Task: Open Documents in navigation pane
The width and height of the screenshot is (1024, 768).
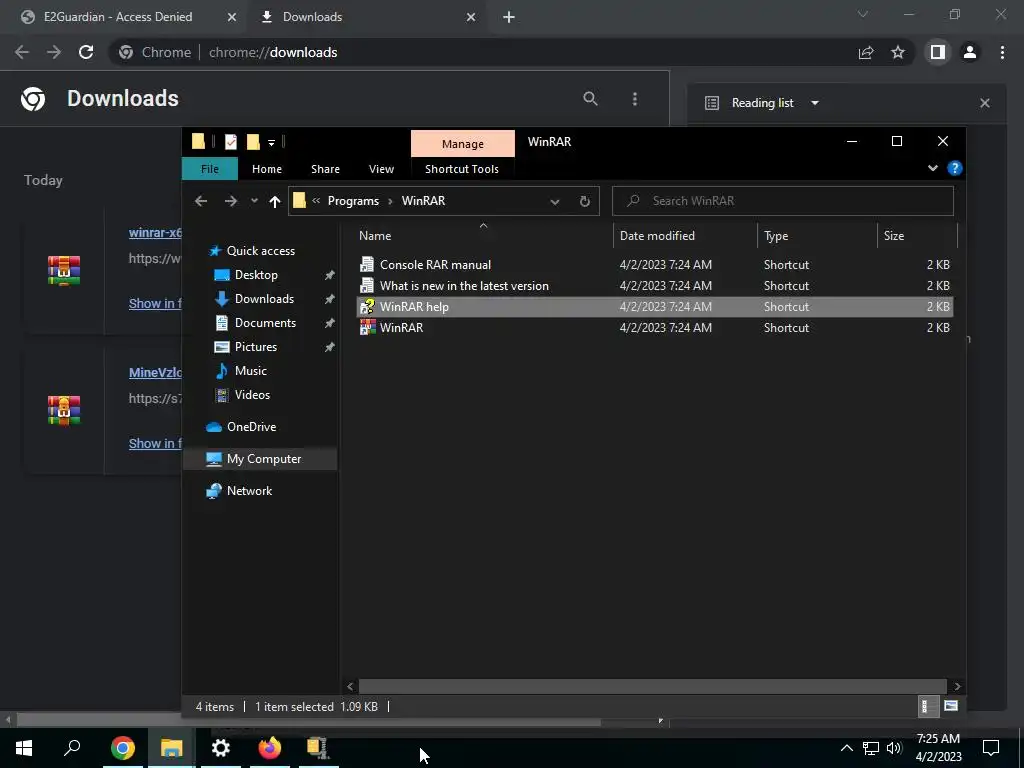Action: (x=265, y=323)
